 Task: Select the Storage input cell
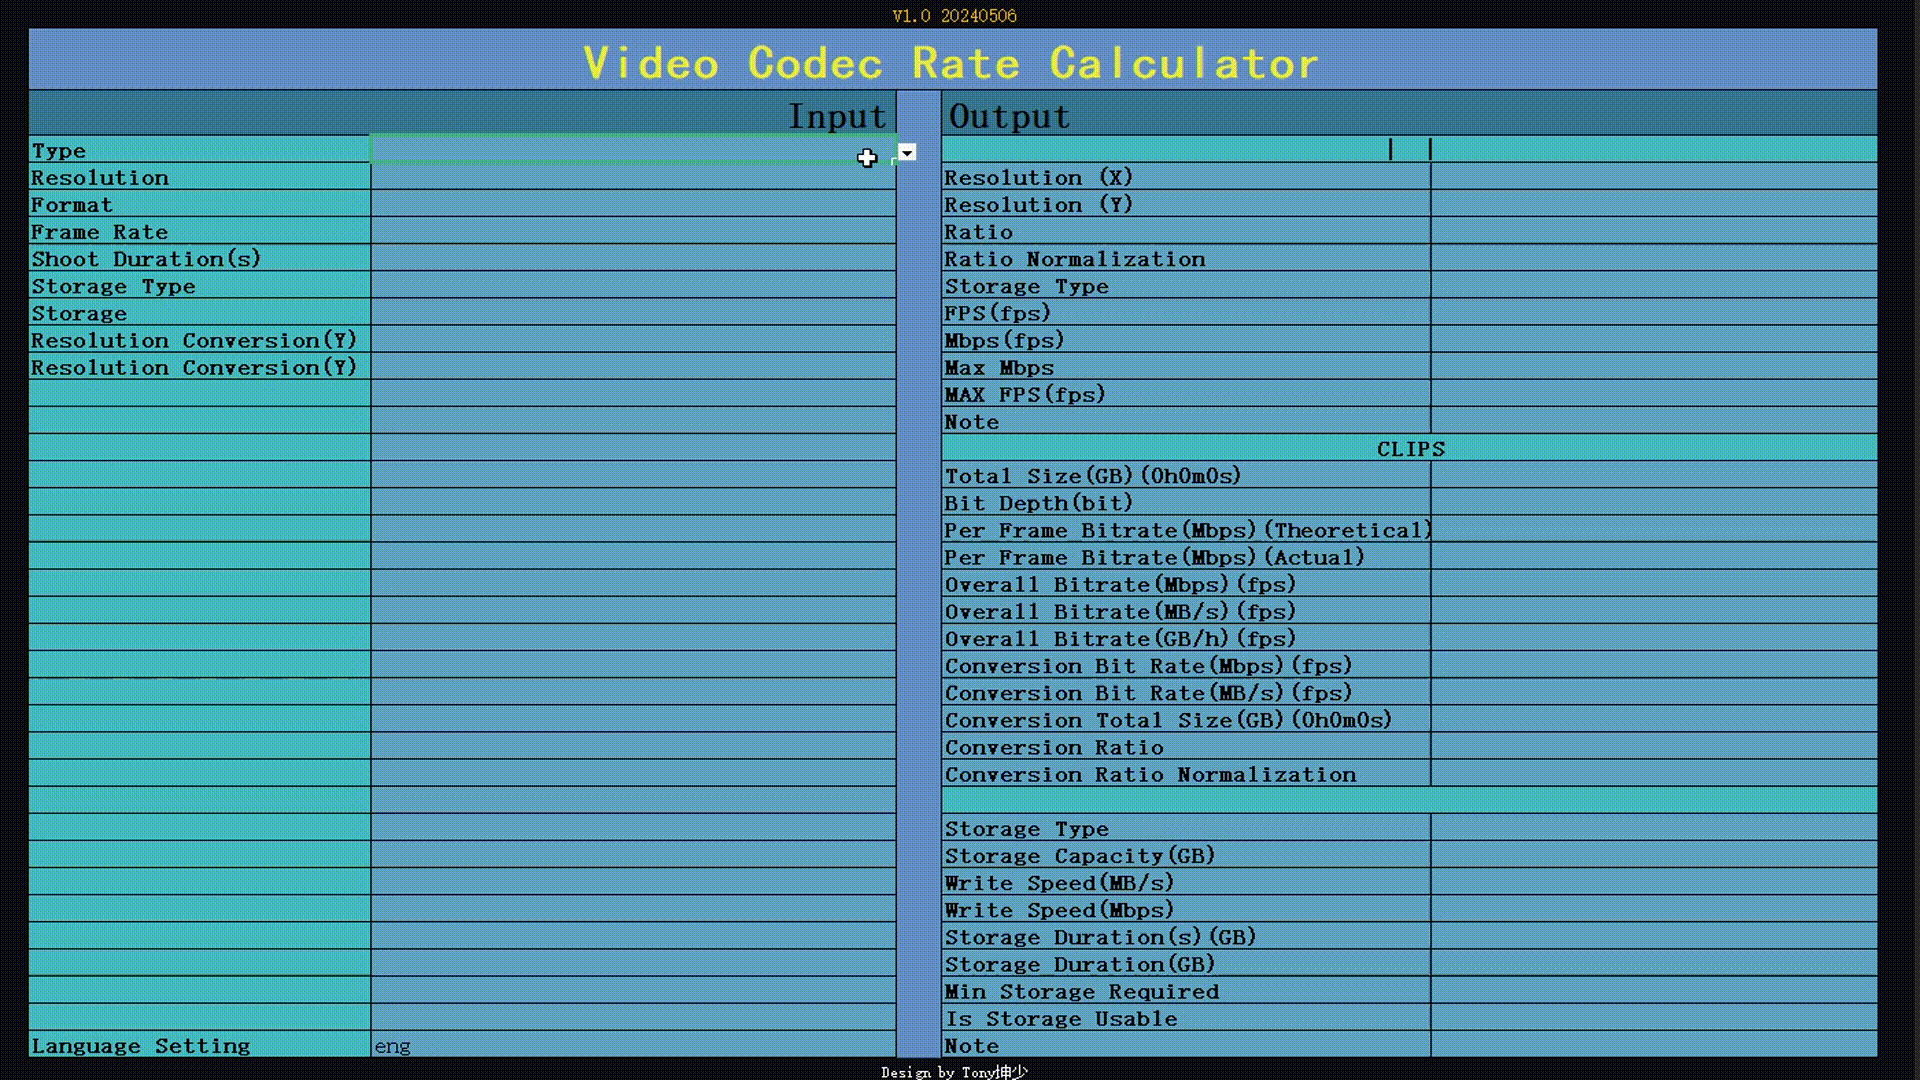pos(632,313)
